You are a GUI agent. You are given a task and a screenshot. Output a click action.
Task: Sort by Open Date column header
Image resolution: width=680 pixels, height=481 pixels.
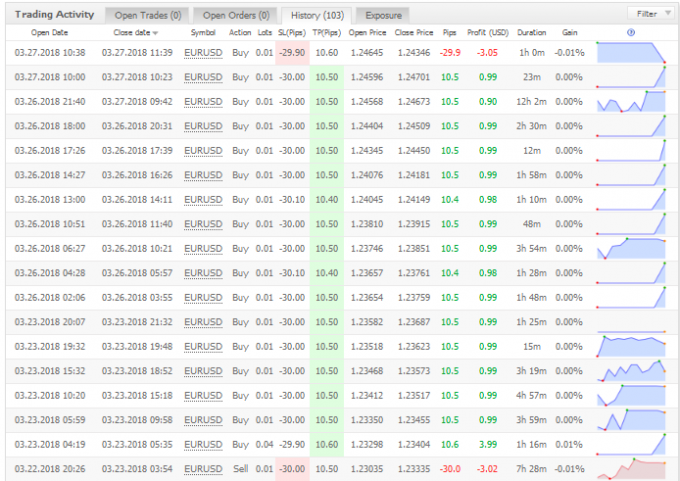tap(49, 33)
